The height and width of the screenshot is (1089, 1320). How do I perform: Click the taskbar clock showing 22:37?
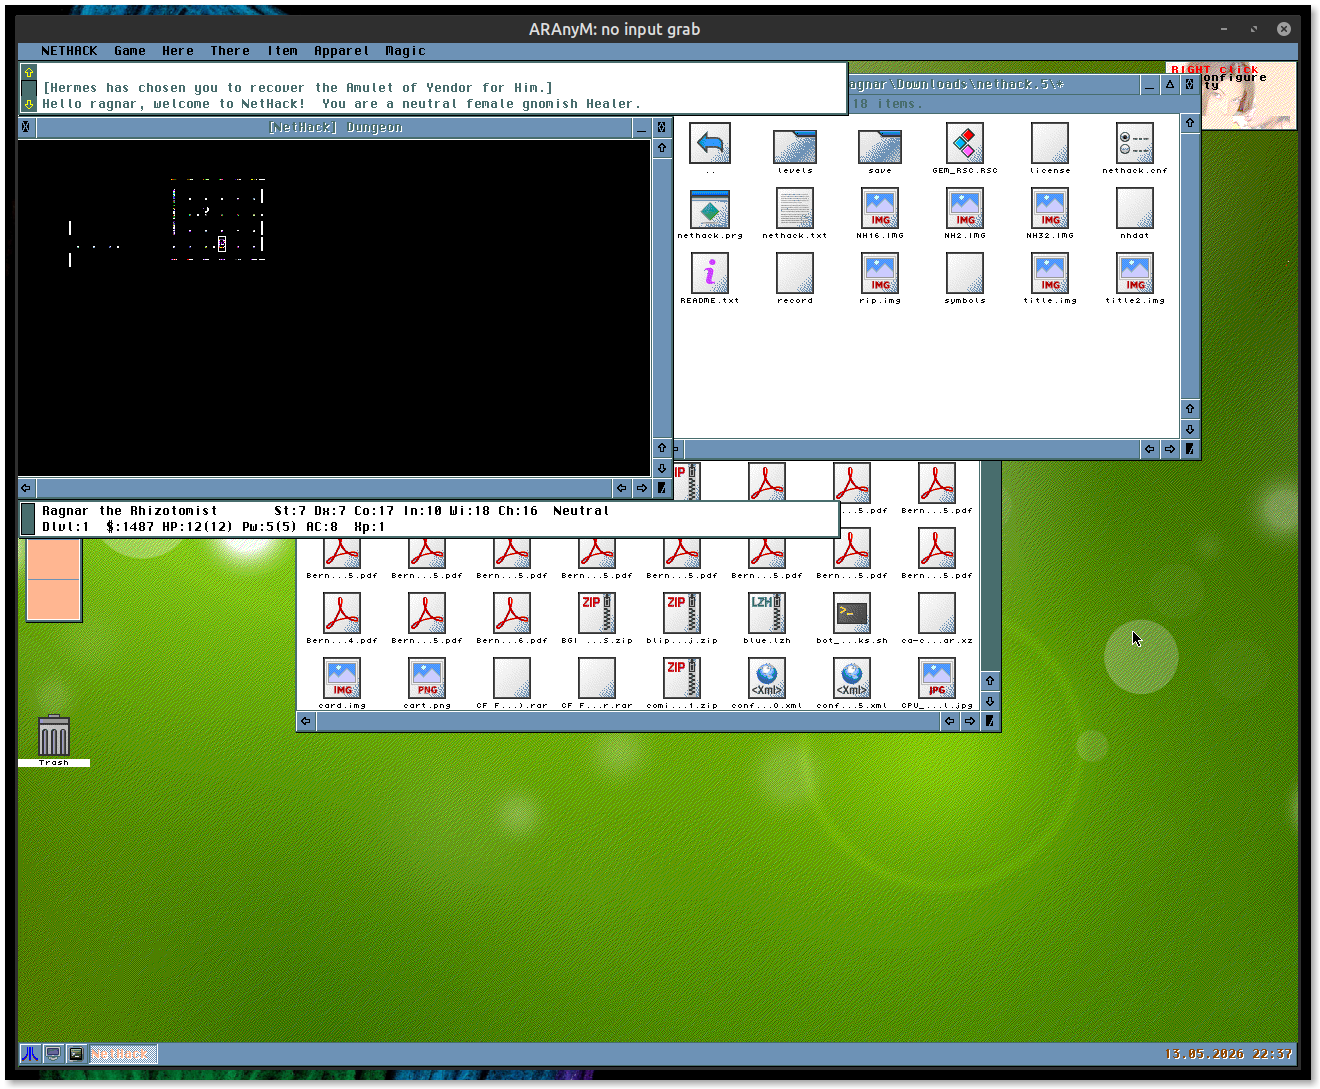tap(1229, 1054)
